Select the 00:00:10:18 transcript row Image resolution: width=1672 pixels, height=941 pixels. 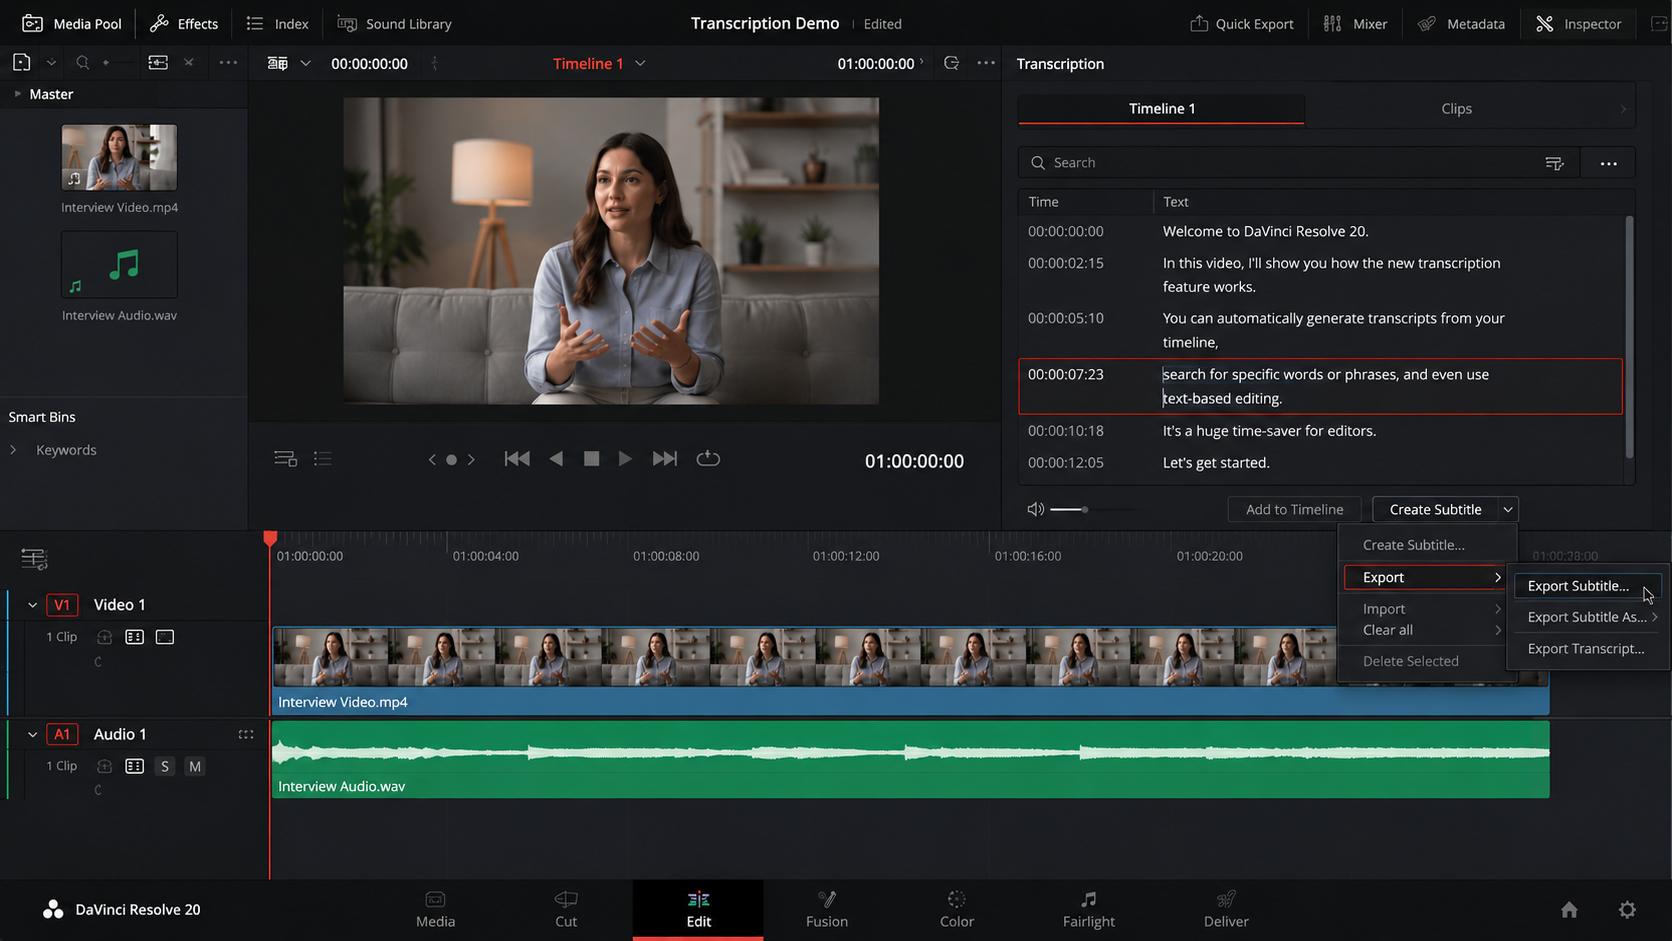[1320, 431]
